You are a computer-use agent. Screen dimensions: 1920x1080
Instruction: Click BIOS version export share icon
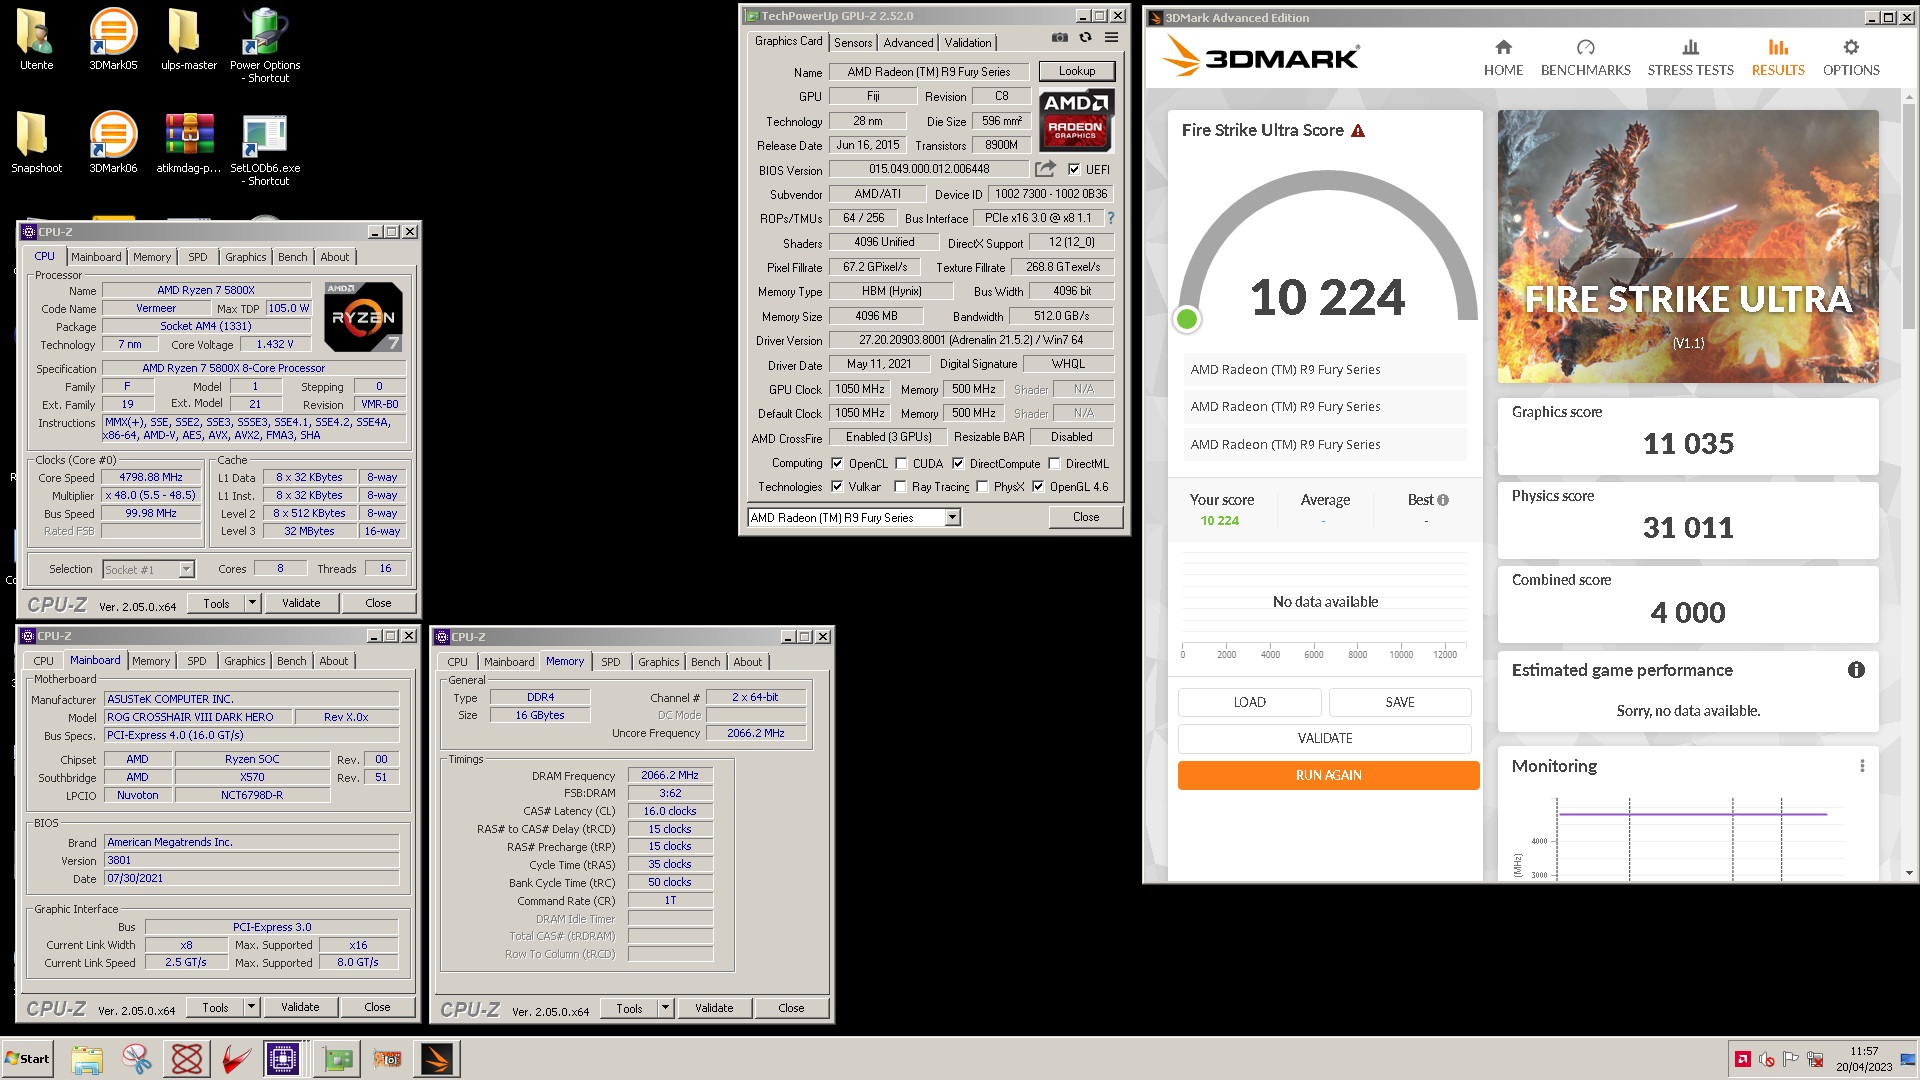[1045, 169]
